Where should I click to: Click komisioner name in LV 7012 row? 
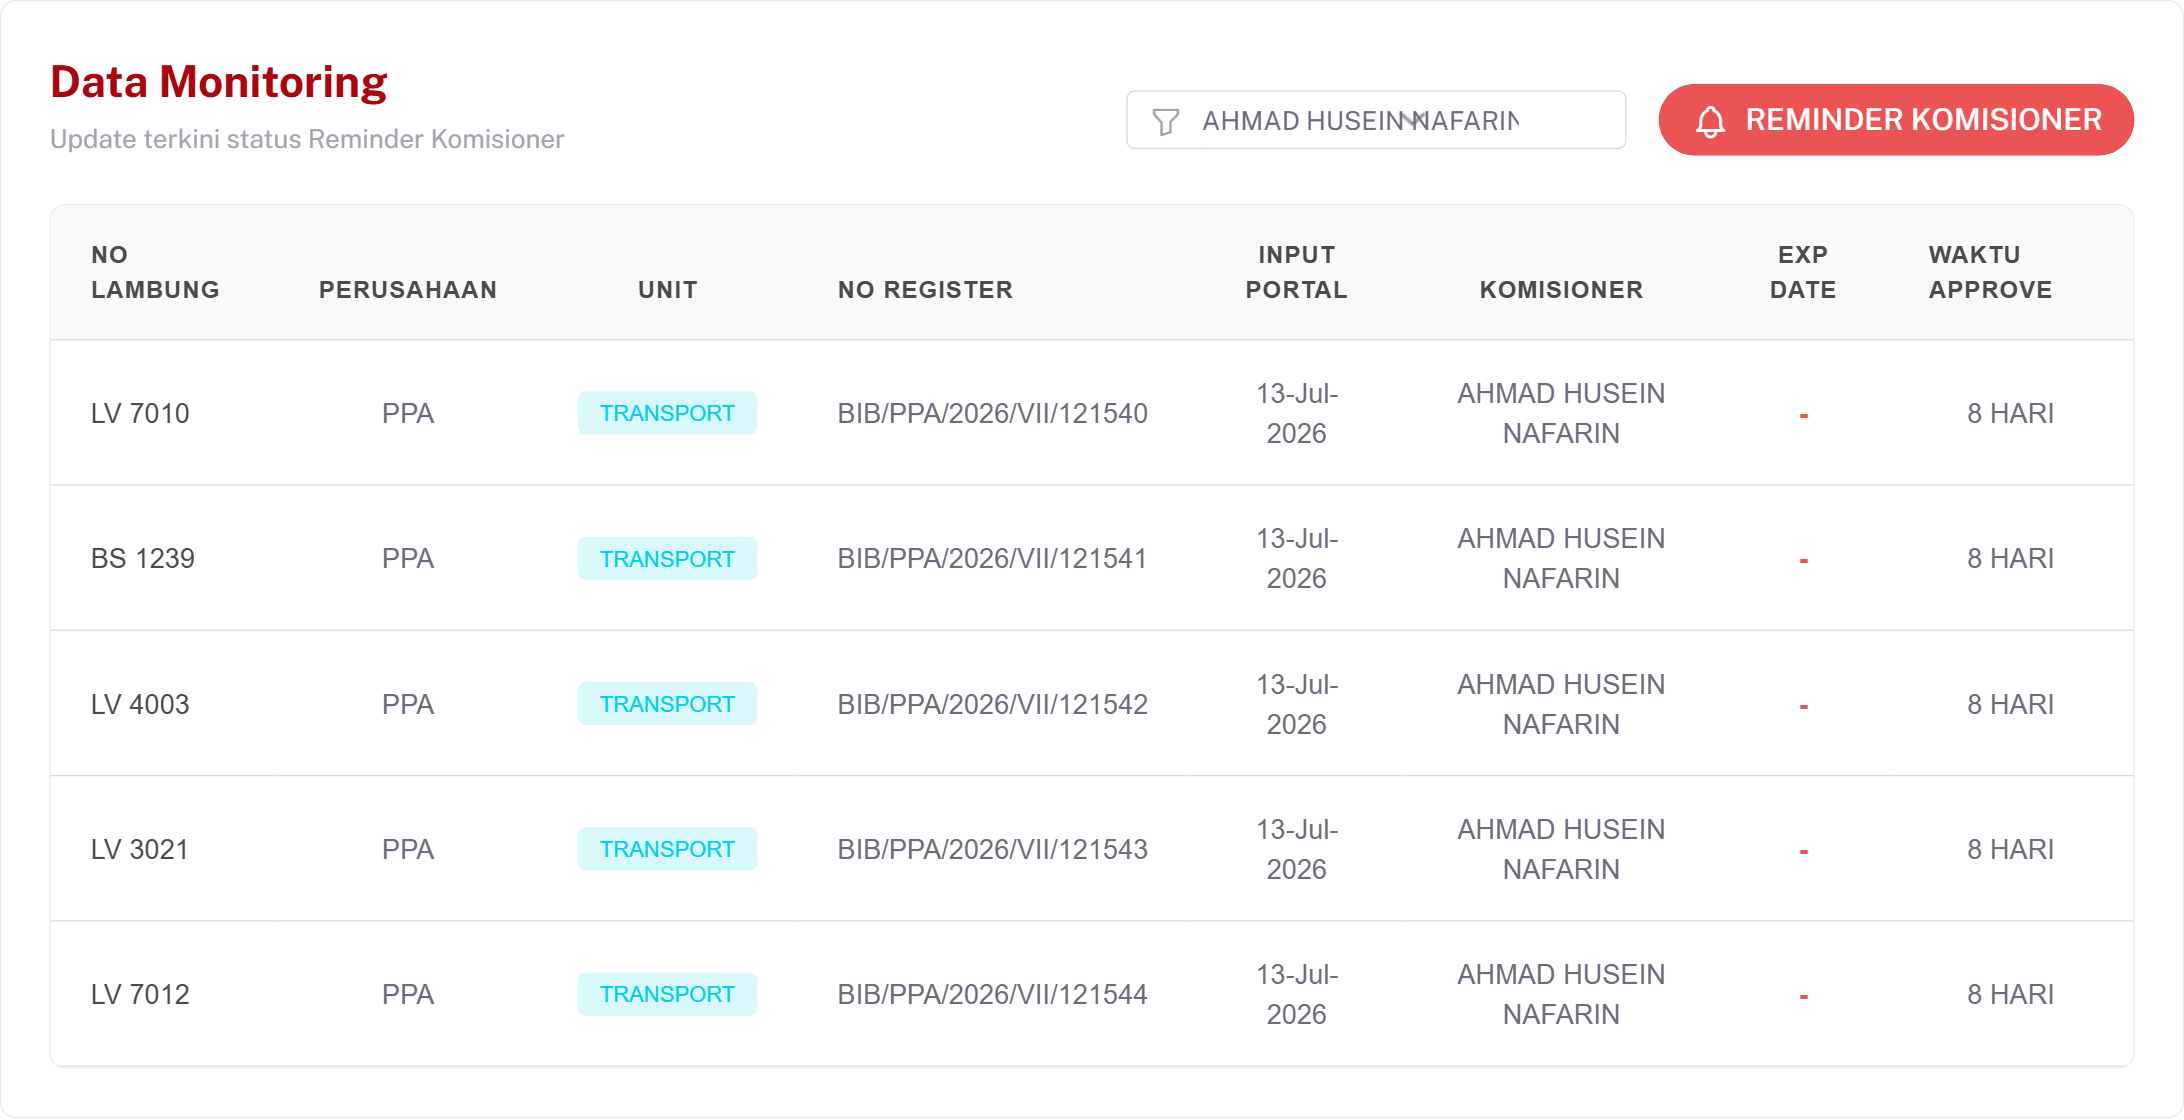click(x=1561, y=994)
